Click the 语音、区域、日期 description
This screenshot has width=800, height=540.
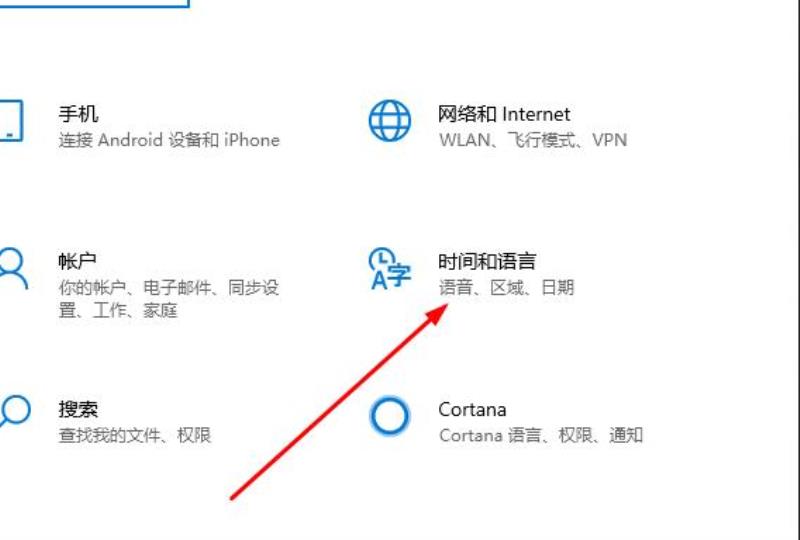coord(506,287)
